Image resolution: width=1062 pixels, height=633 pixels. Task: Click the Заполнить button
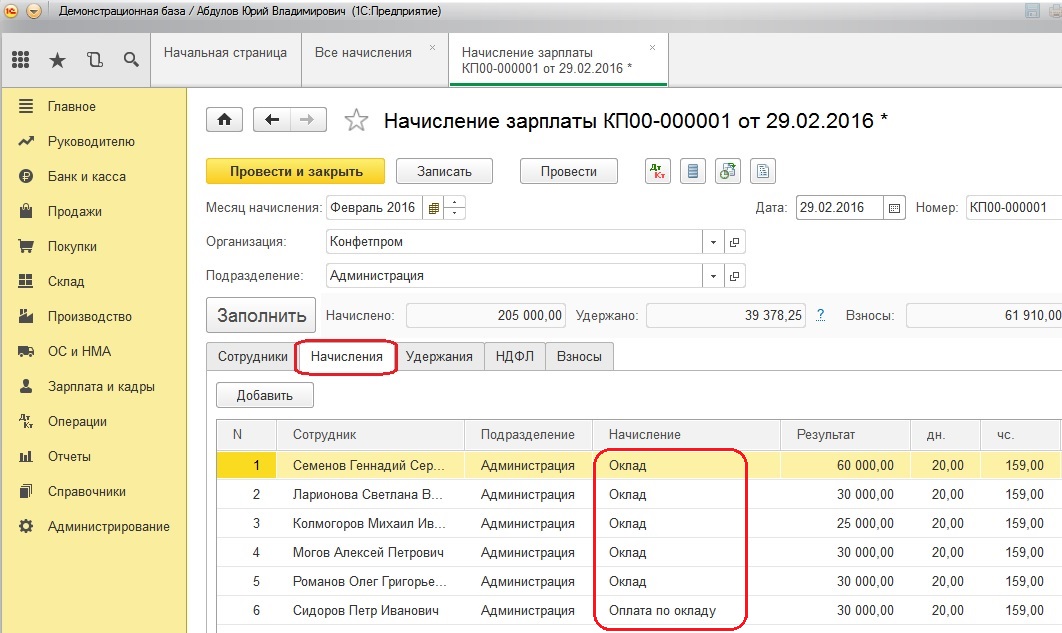click(x=261, y=315)
